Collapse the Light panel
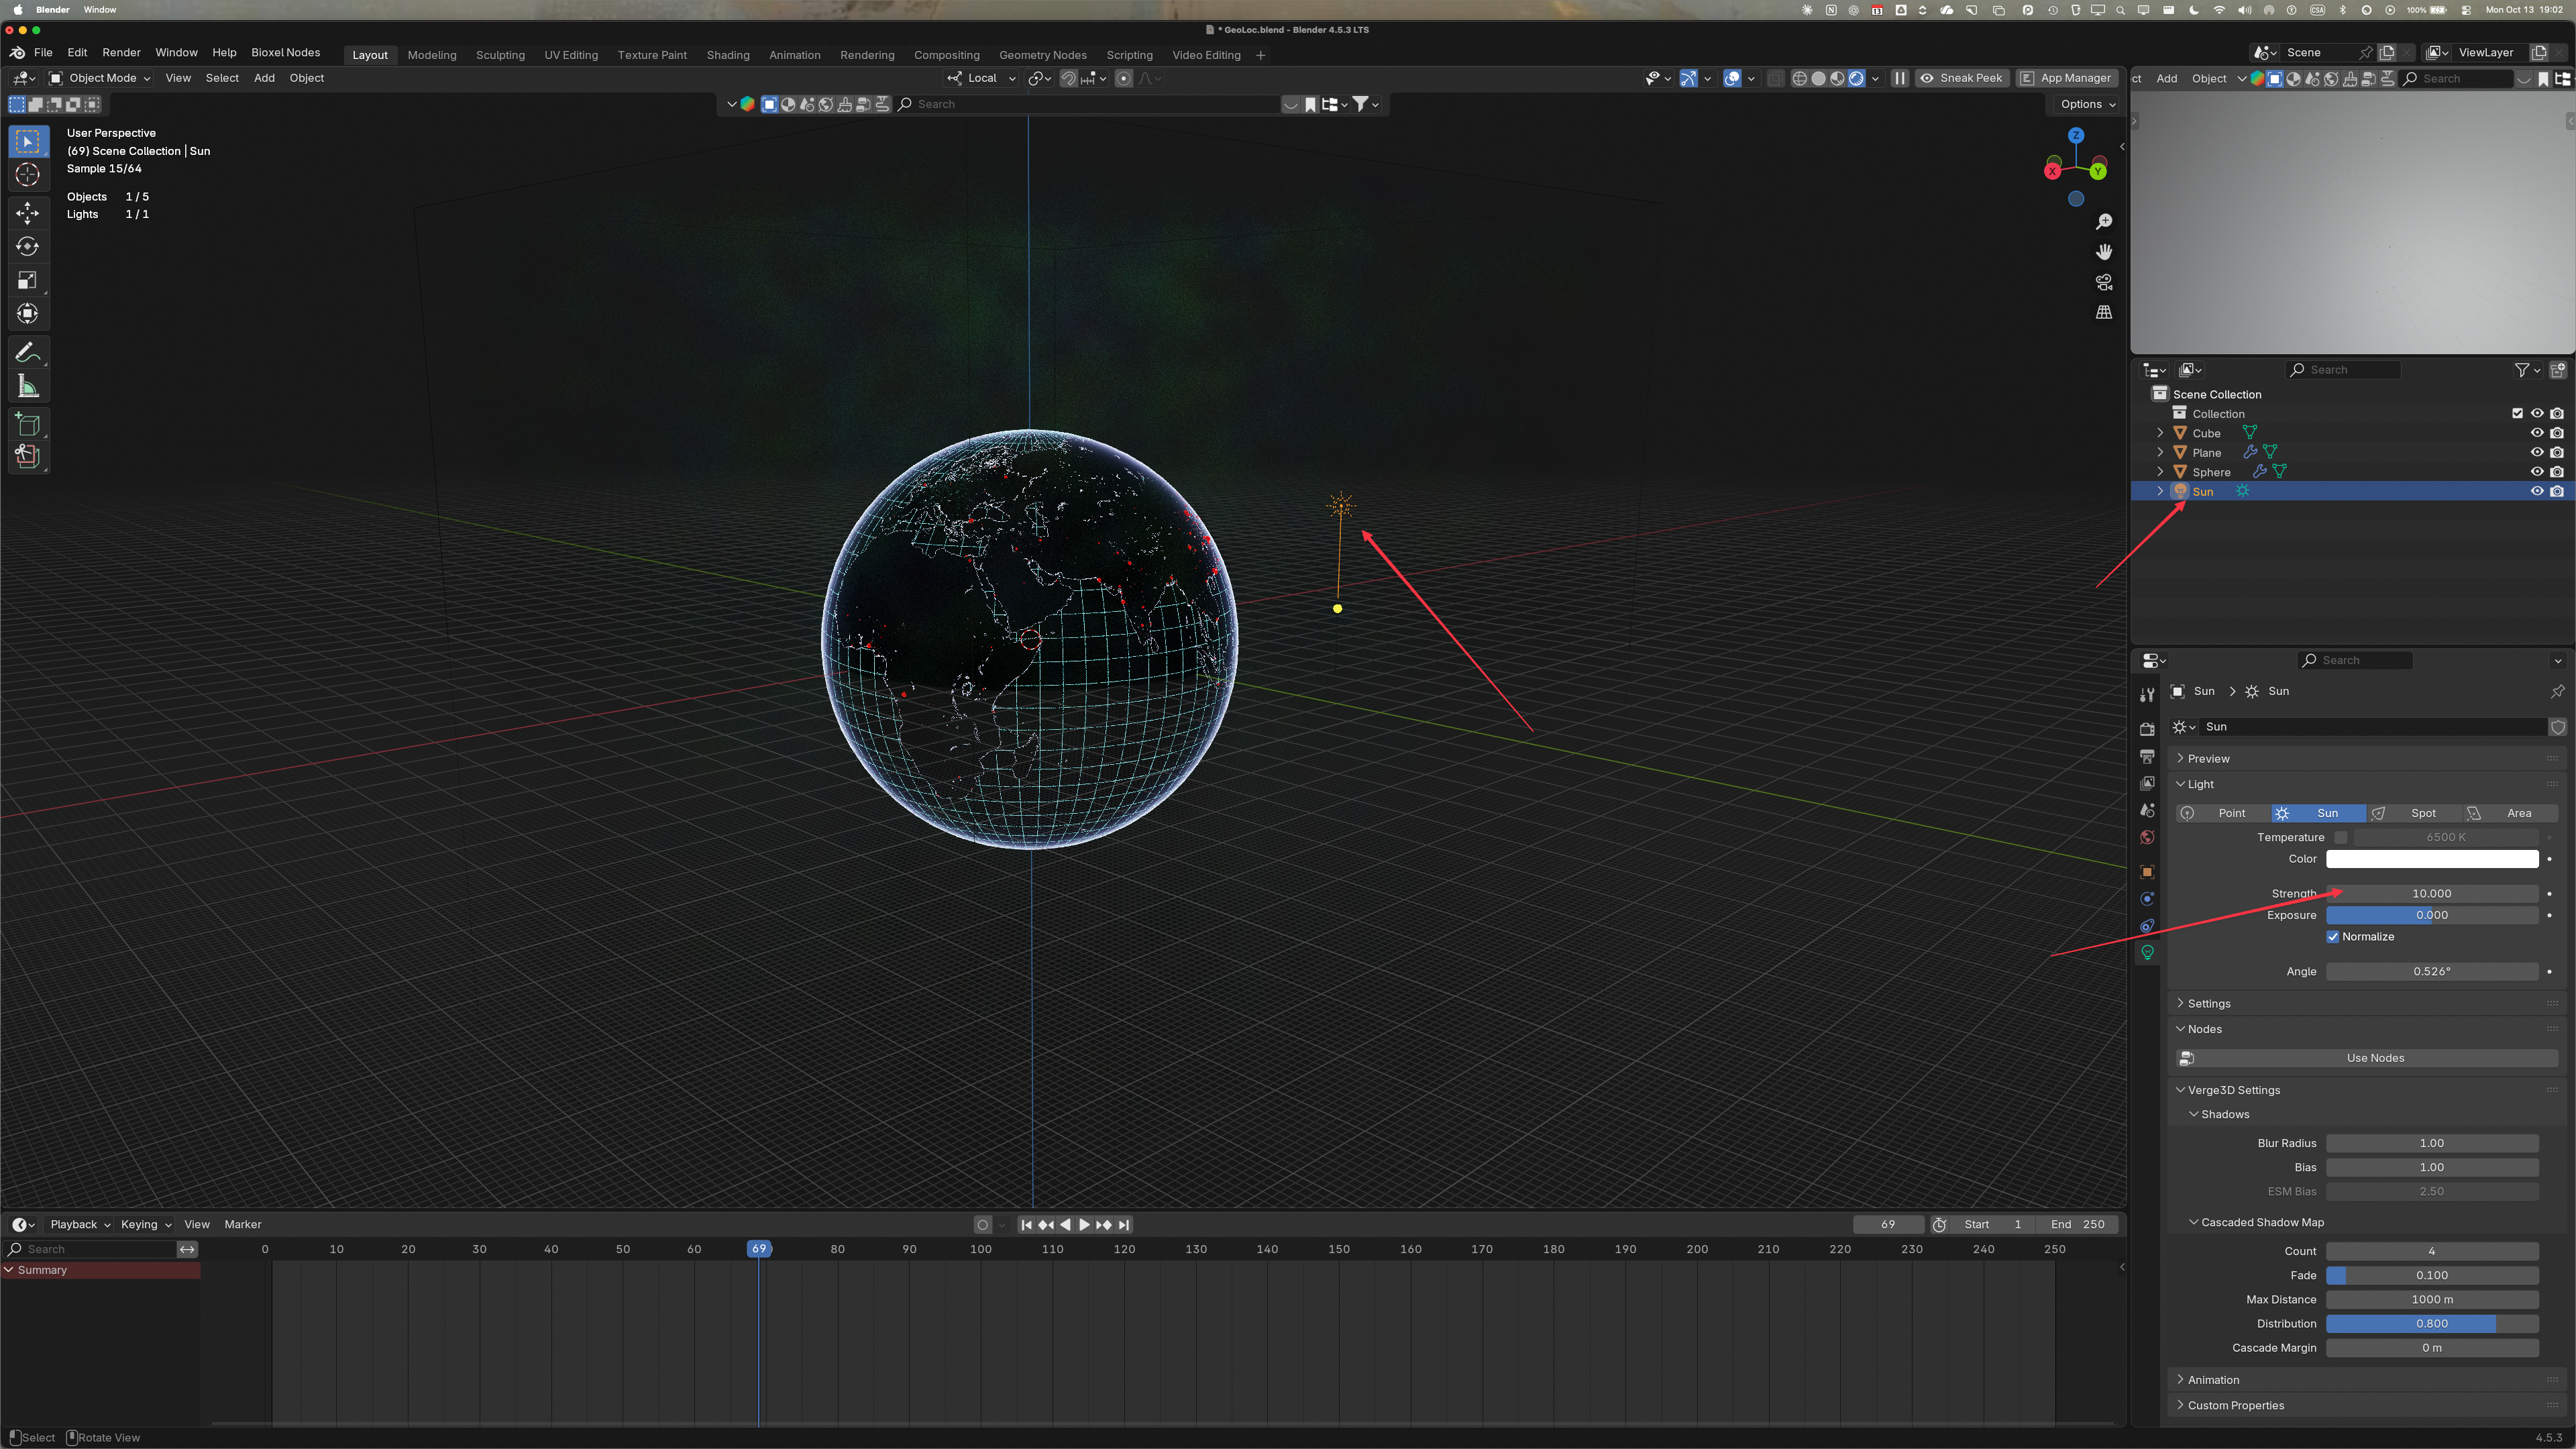 [x=2200, y=784]
